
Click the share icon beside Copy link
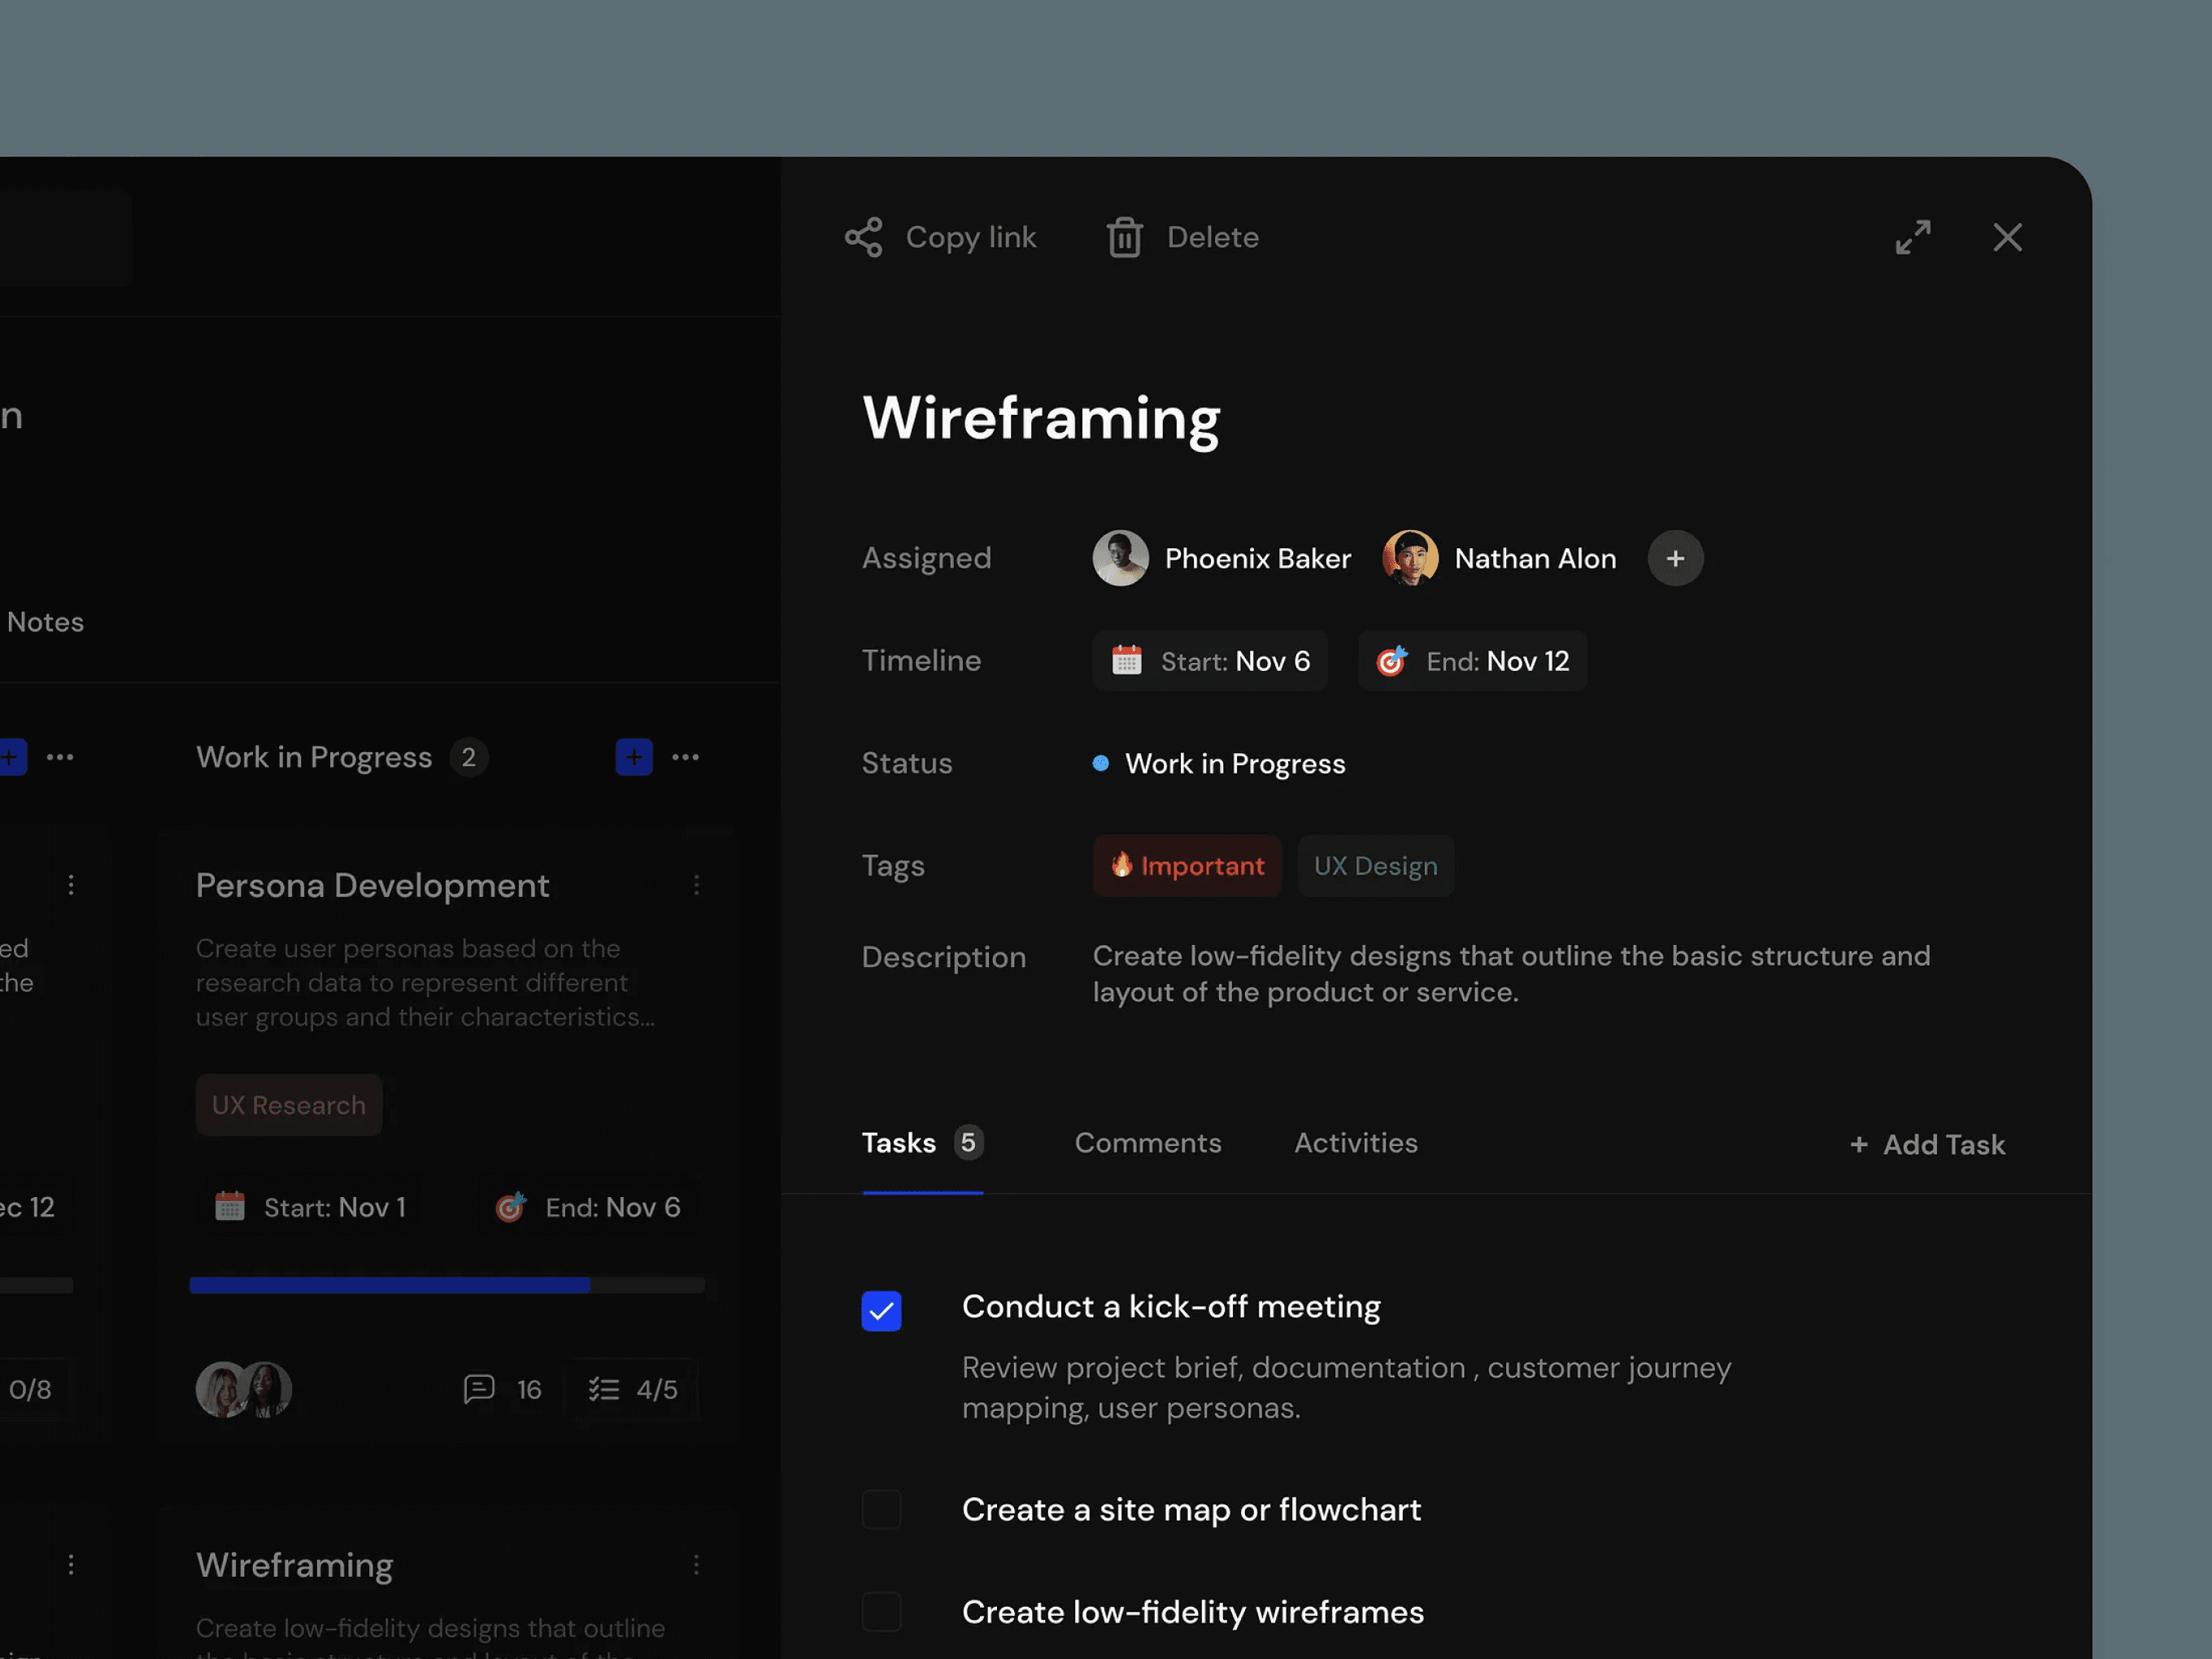(863, 237)
